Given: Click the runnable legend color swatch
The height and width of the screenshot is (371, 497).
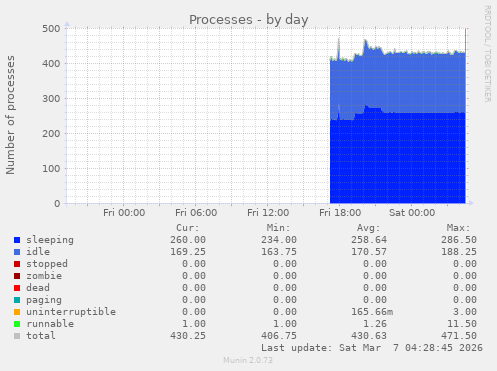Looking at the screenshot, I should tap(17, 324).
